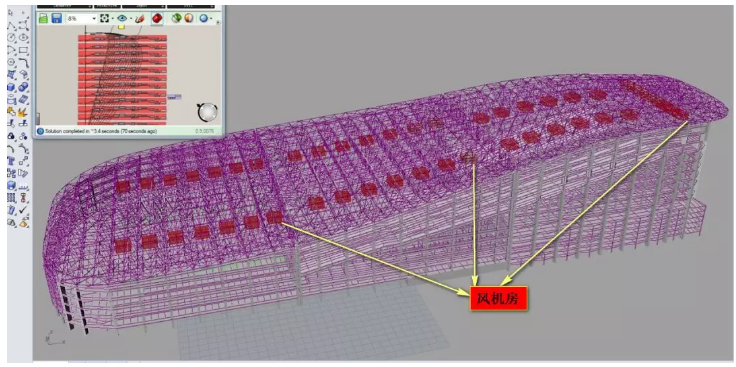Select the Grasshopper Sketch pen tool
736x367 pixels.
(x=140, y=18)
